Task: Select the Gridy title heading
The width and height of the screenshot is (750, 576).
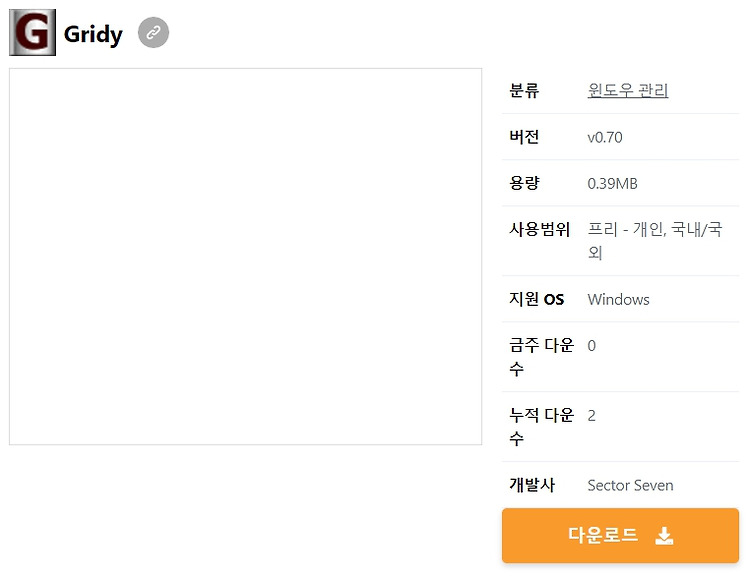Action: point(93,33)
